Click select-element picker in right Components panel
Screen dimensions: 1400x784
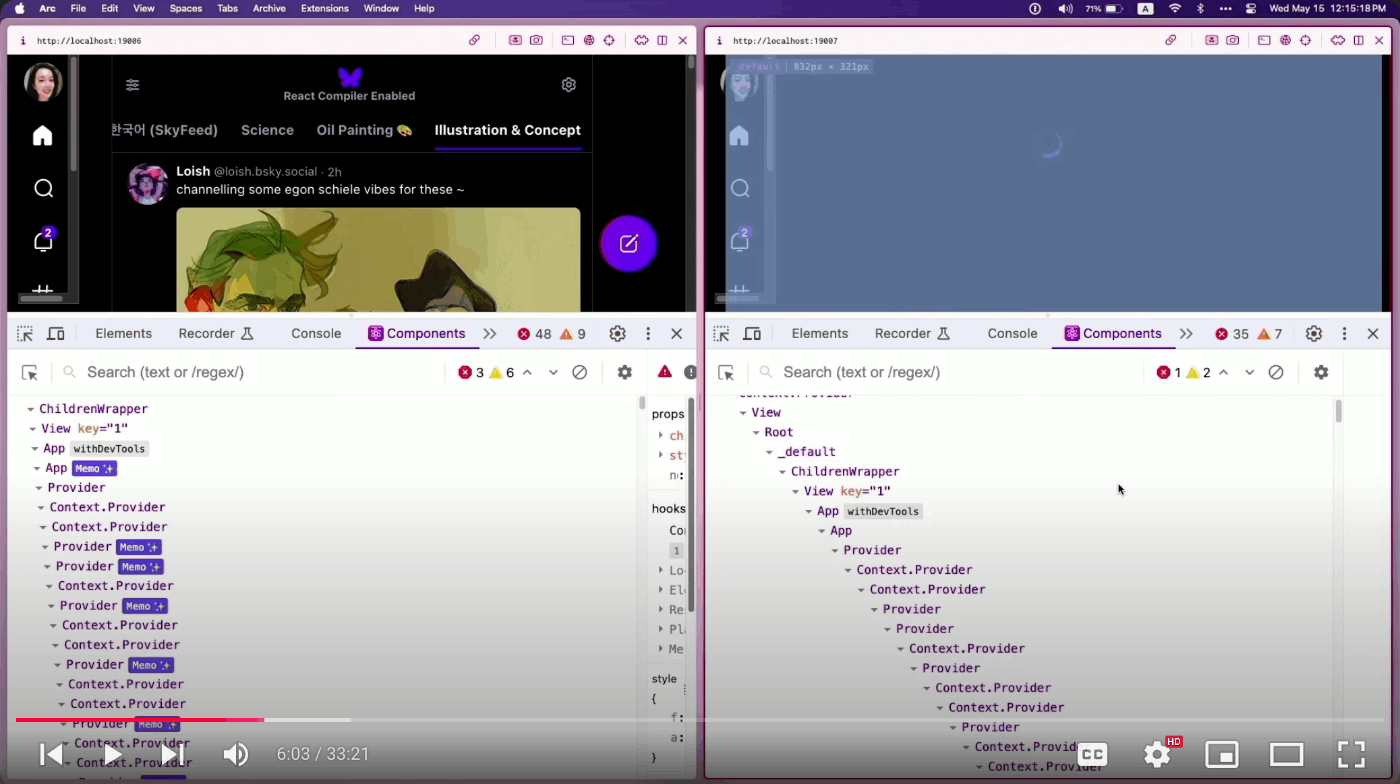coord(726,372)
